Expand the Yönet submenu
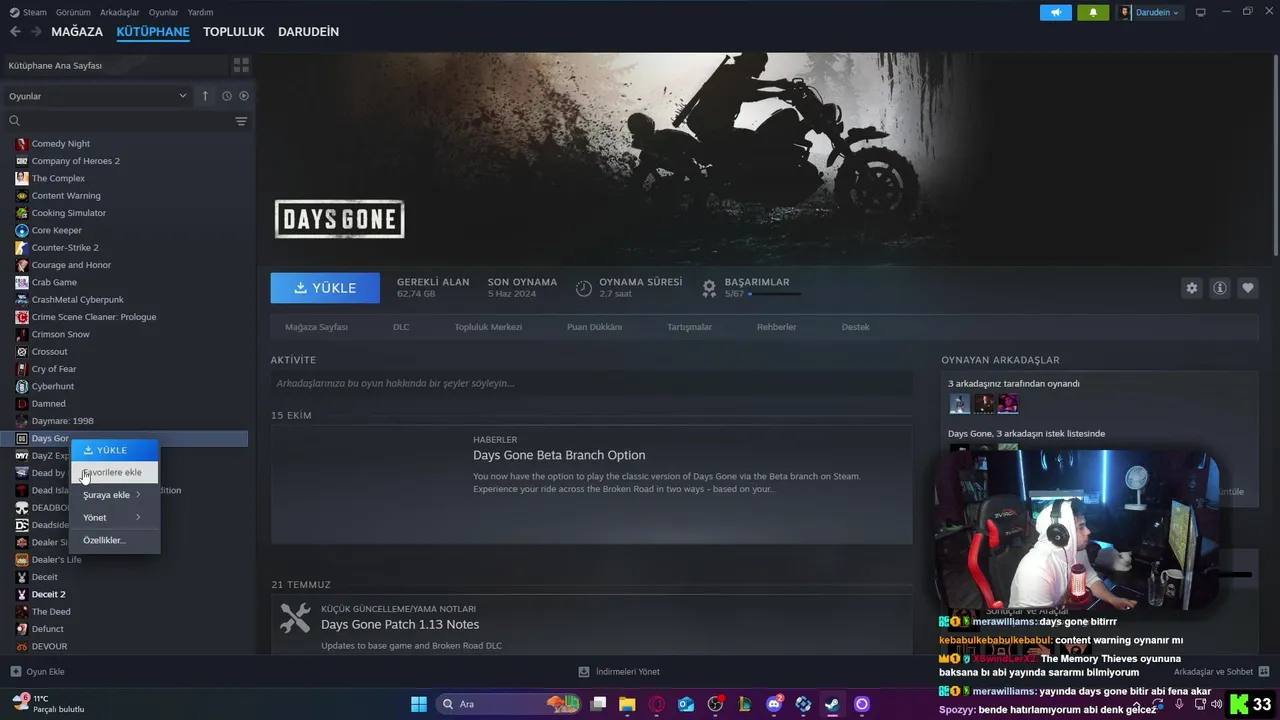This screenshot has height=720, width=1280. (x=114, y=517)
